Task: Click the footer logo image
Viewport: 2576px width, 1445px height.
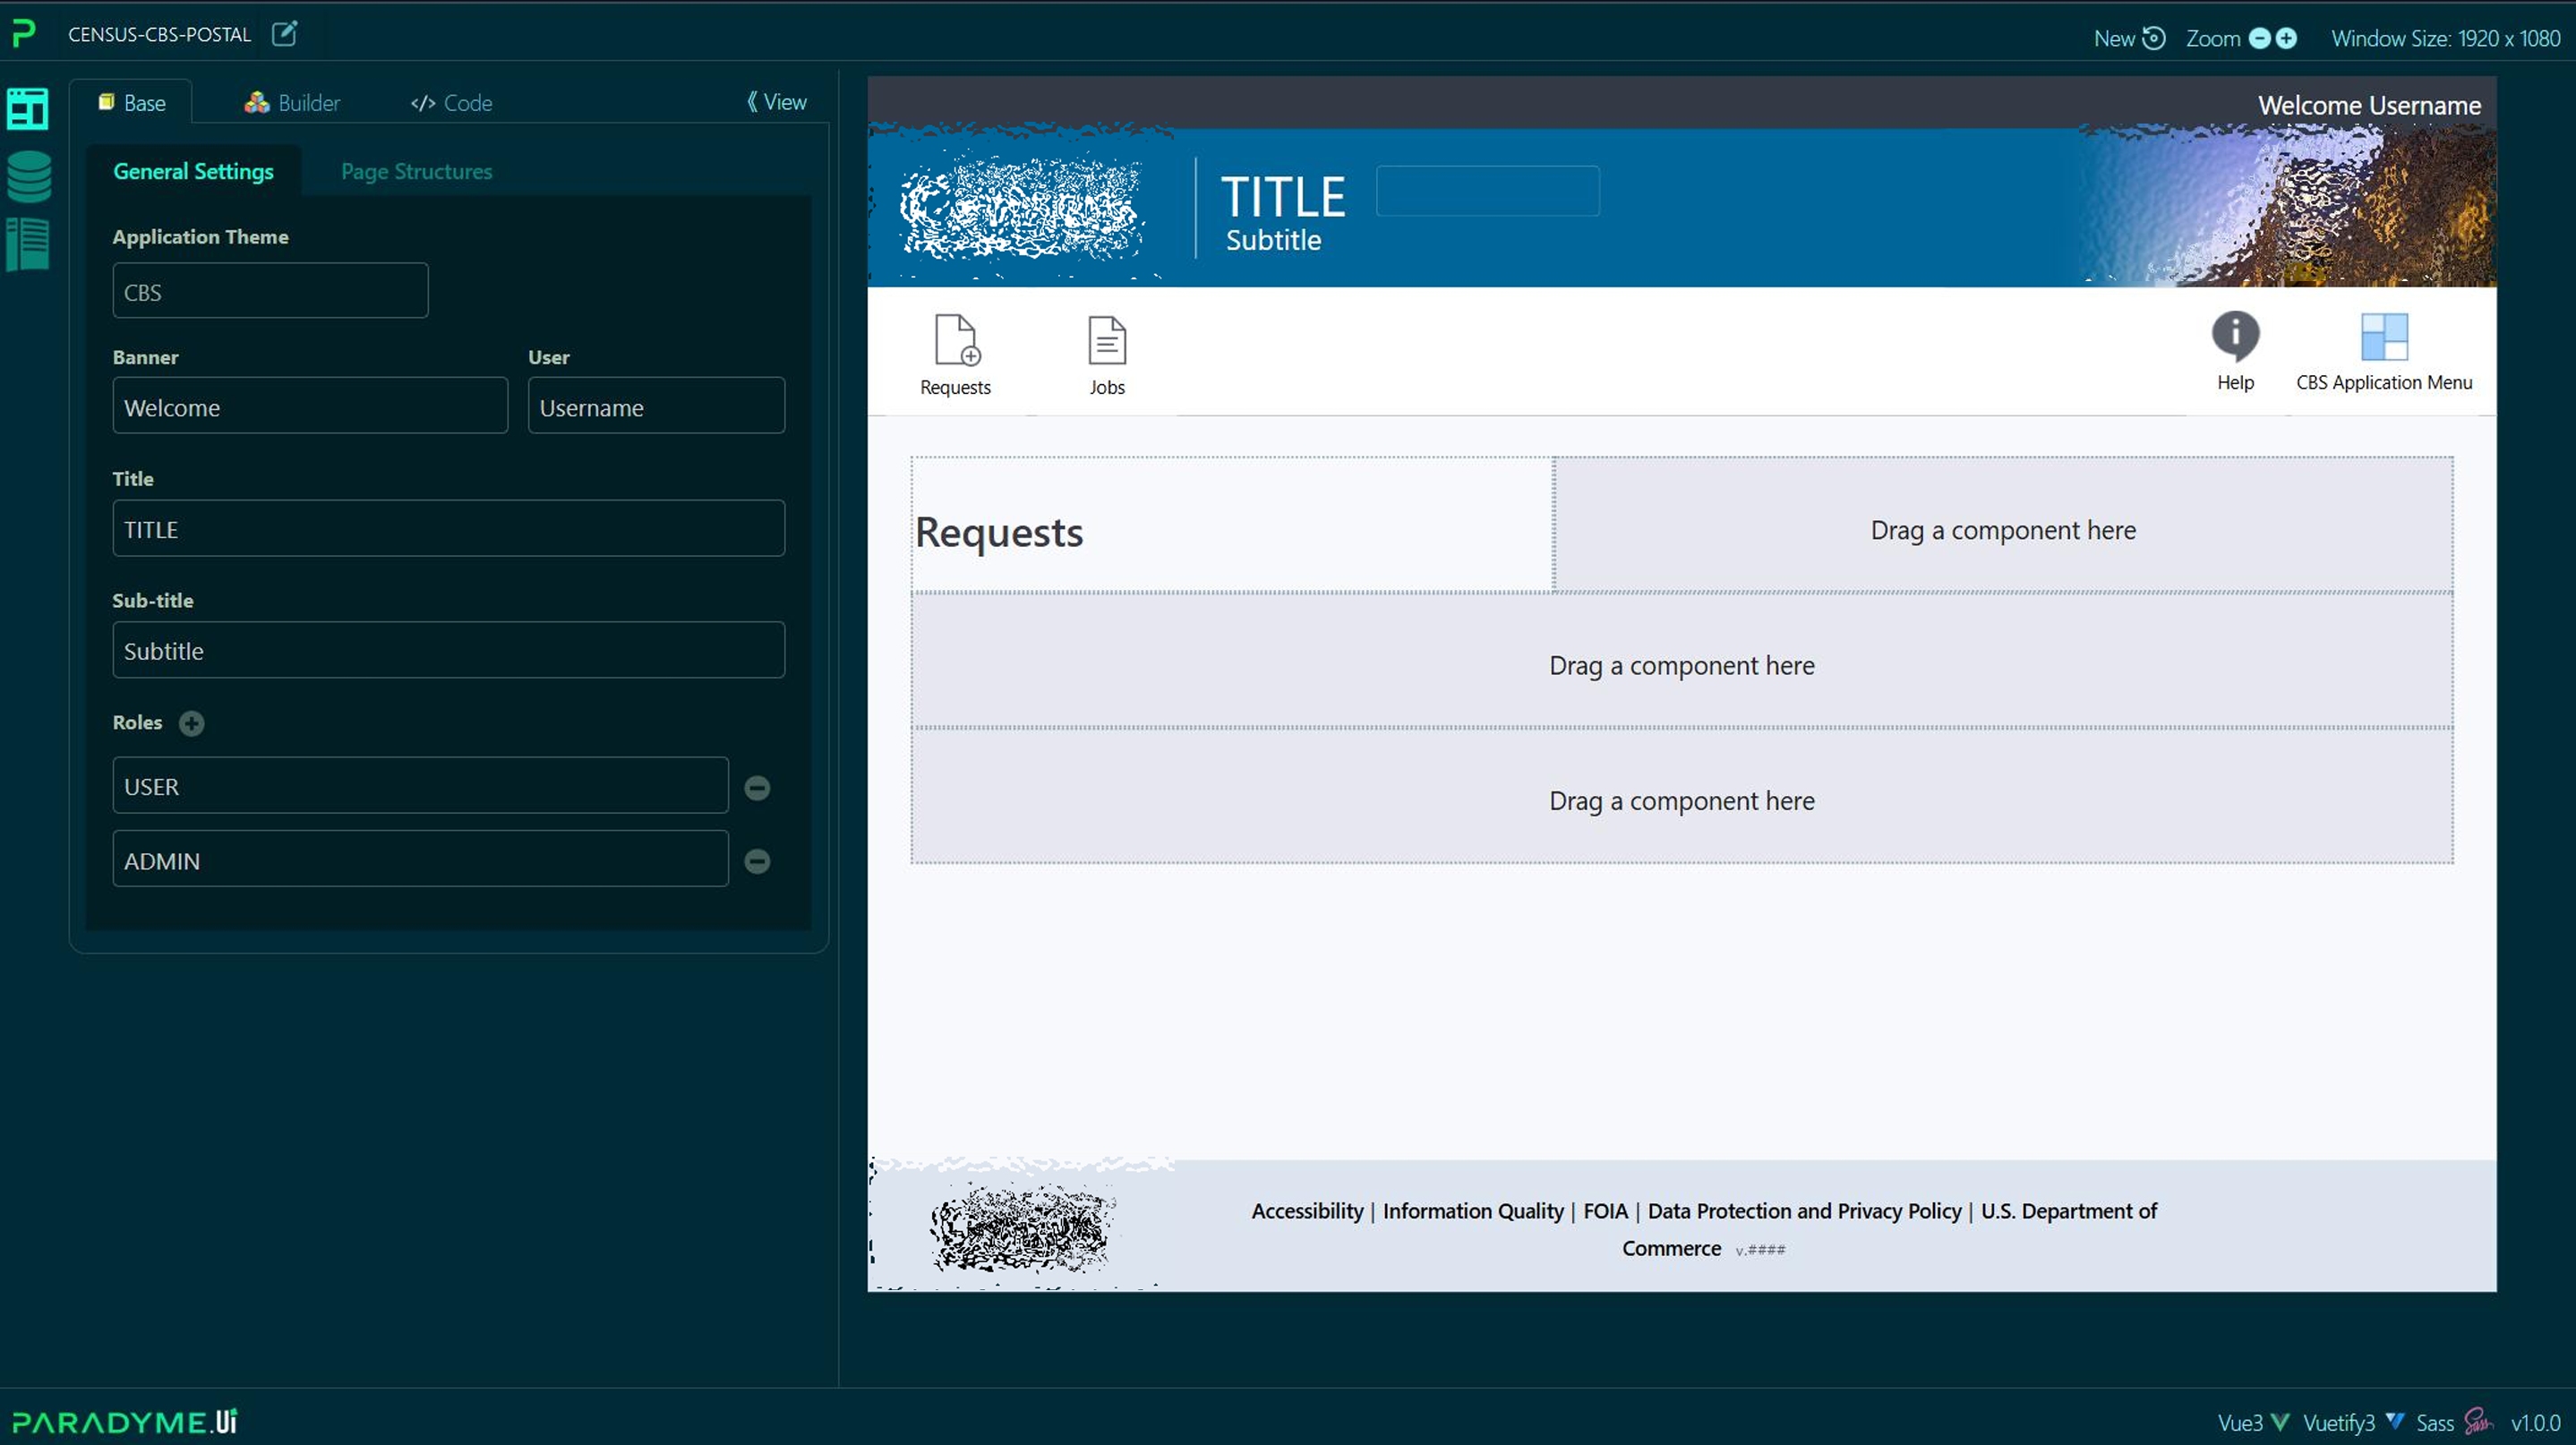Action: tap(1021, 1227)
